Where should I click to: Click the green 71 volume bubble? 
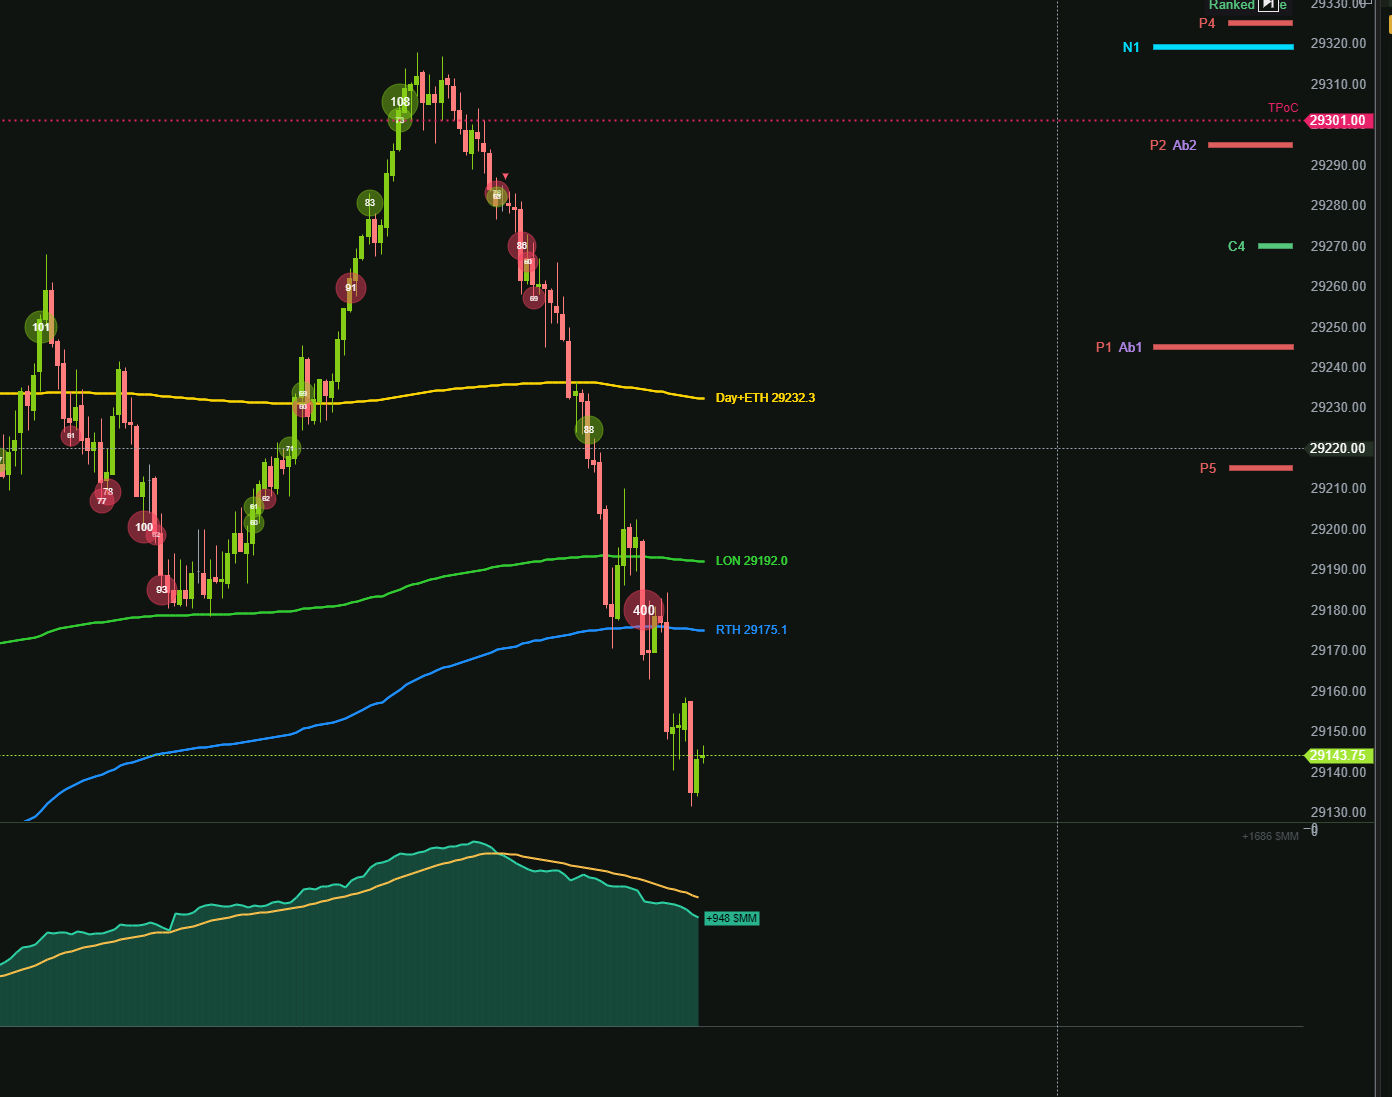tap(290, 449)
